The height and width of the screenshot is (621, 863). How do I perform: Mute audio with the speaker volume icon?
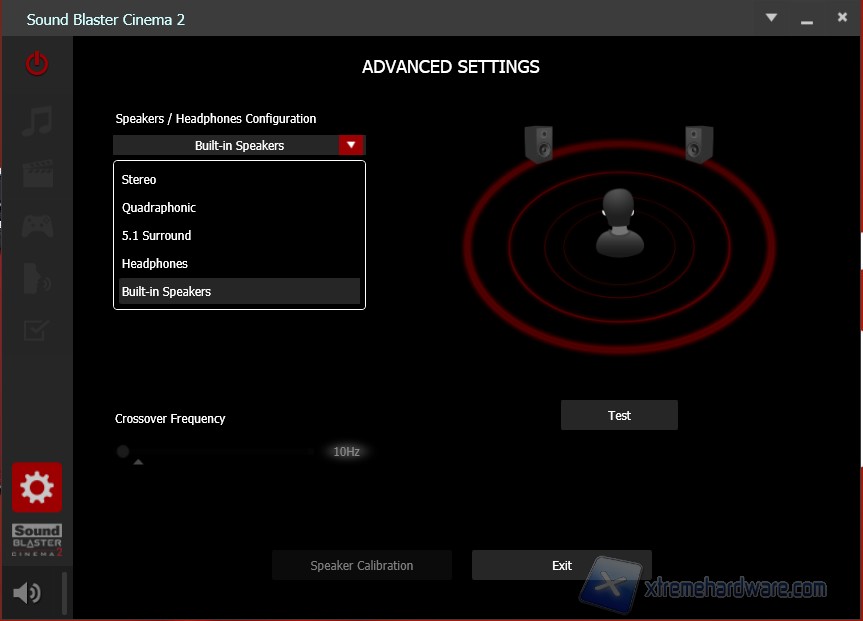tap(27, 593)
